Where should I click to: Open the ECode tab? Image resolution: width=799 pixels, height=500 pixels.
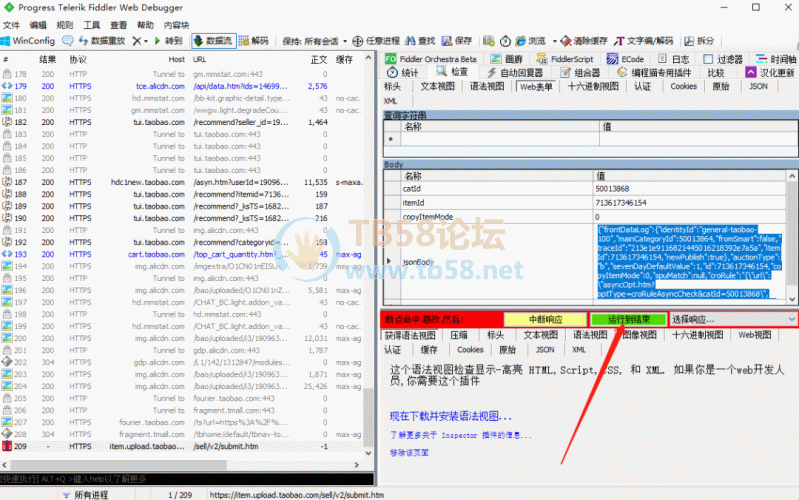[x=625, y=59]
